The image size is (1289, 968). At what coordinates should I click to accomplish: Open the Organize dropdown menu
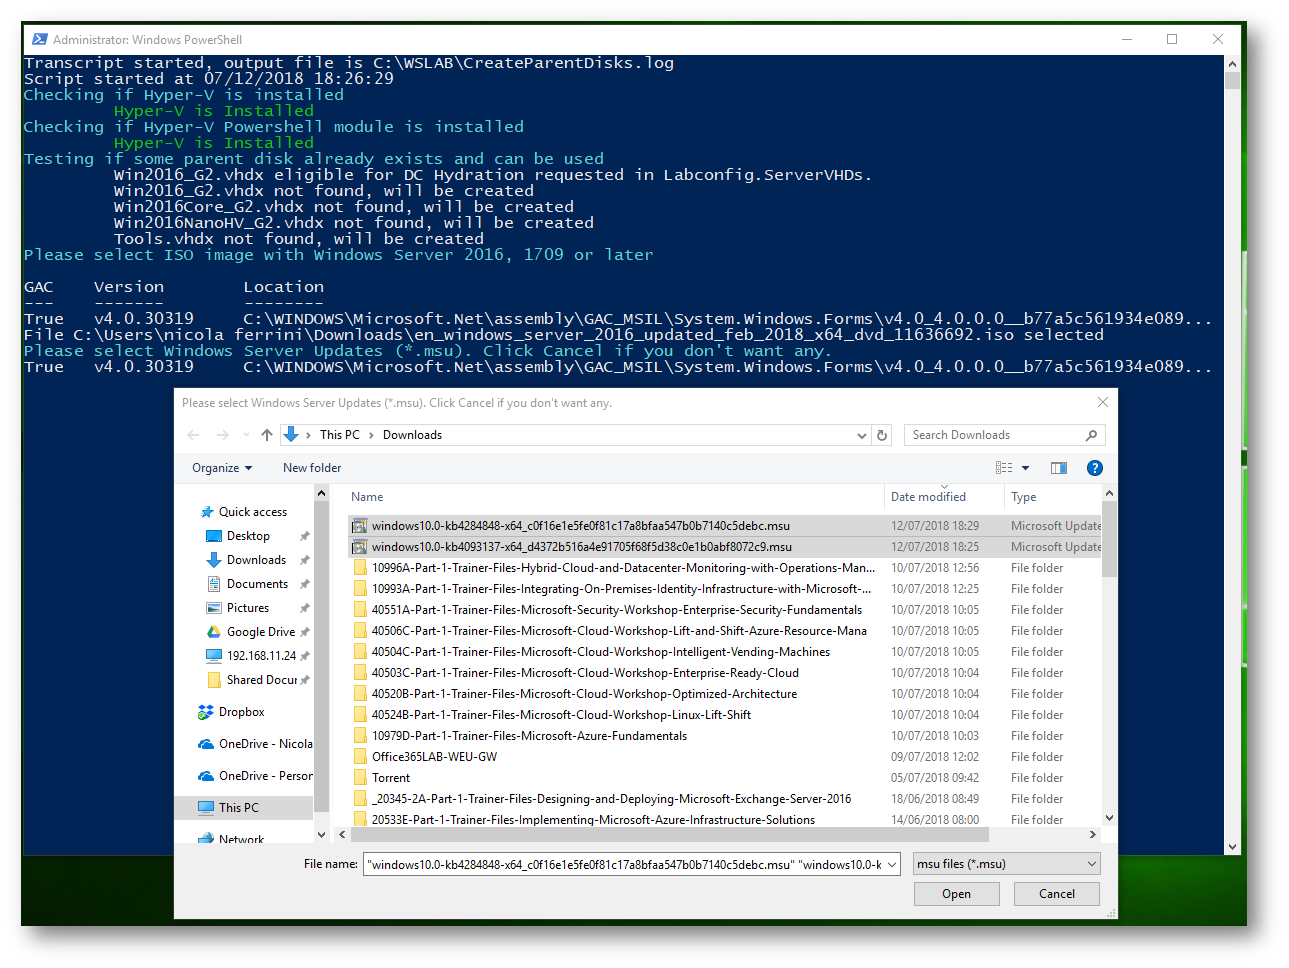pos(222,468)
